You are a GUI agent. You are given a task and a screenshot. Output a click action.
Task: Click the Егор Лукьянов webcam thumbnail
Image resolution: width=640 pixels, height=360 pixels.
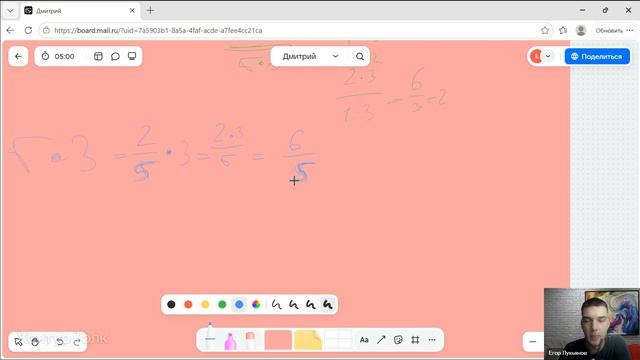[592, 324]
